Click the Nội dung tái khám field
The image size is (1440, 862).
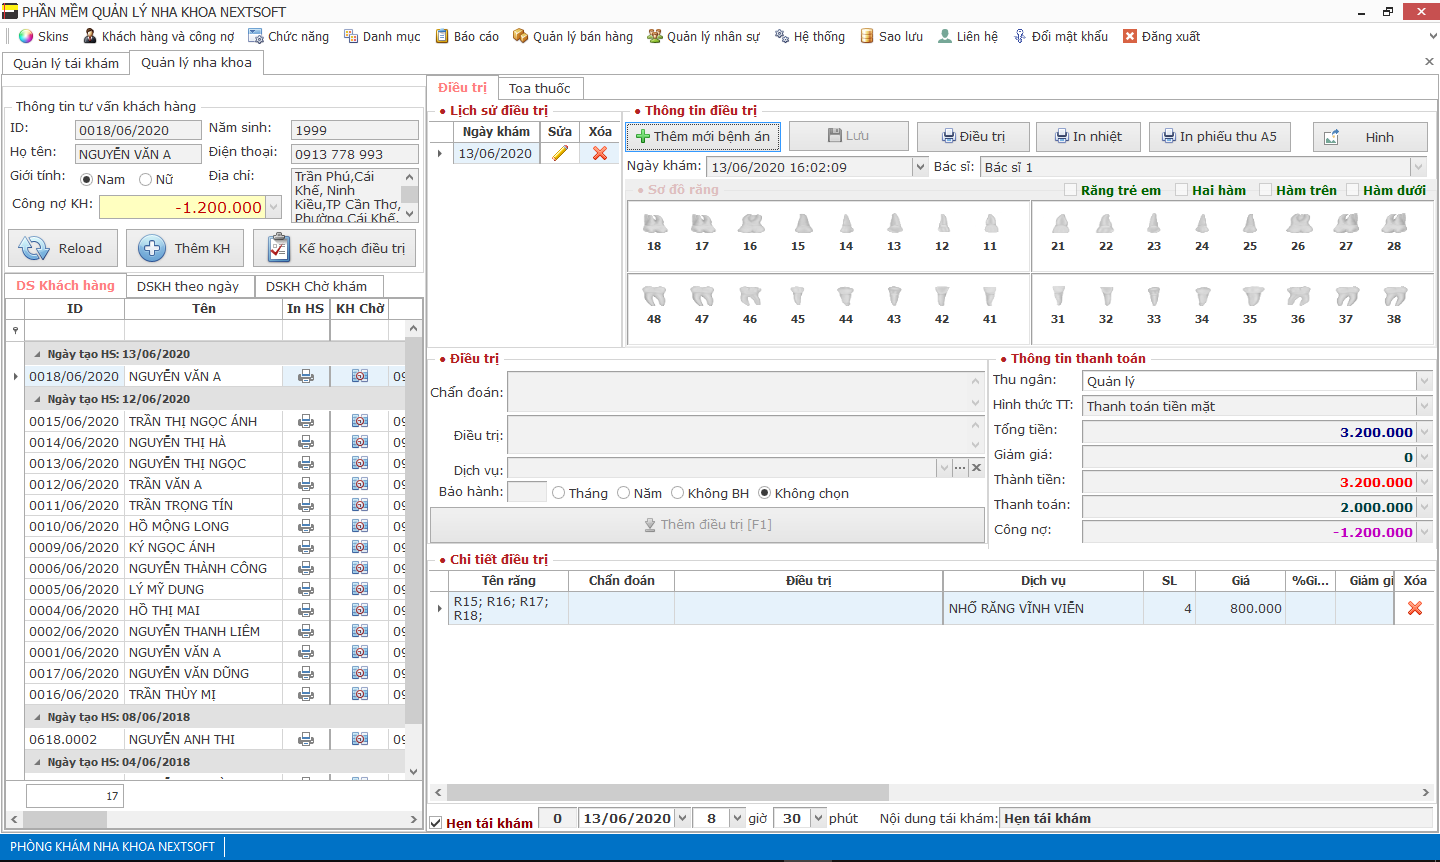click(1216, 818)
